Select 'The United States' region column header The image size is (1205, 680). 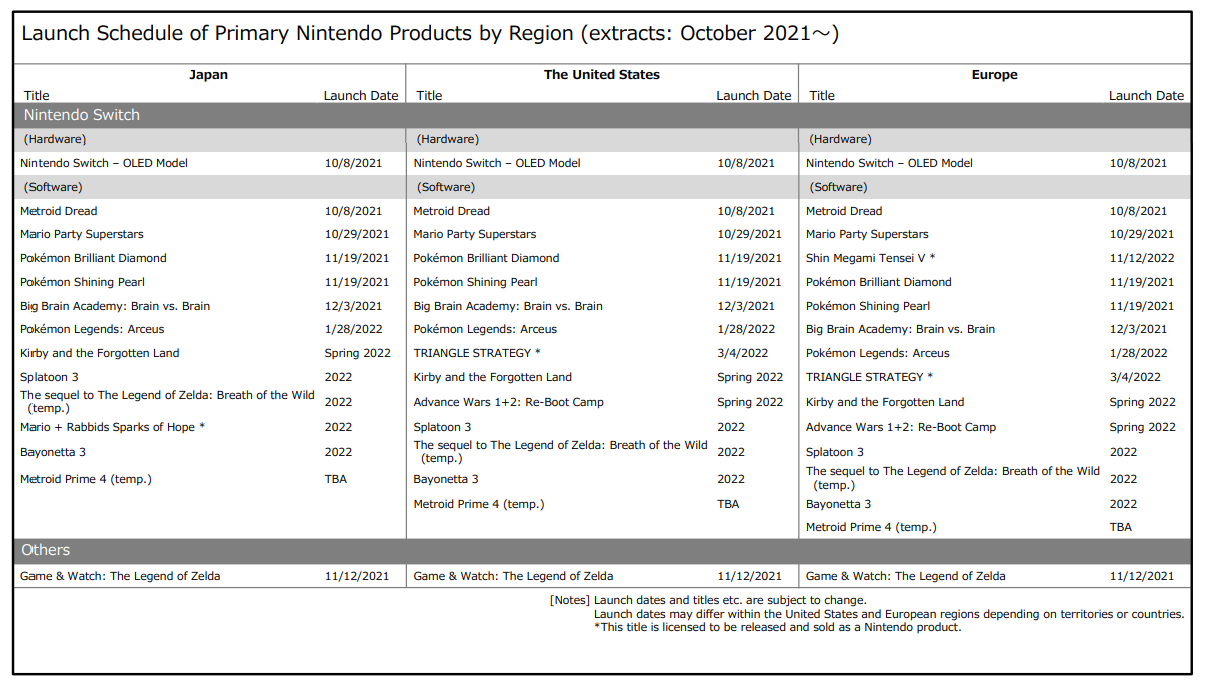click(602, 75)
